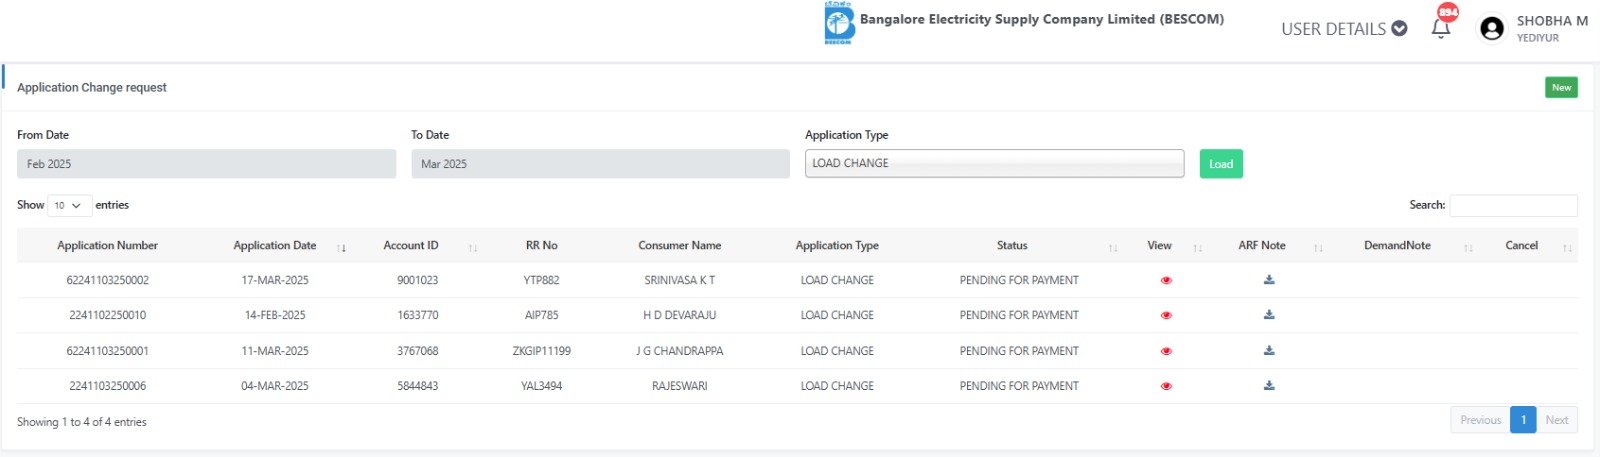The width and height of the screenshot is (1600, 457).
Task: Focus the Search input field
Action: pos(1513,205)
